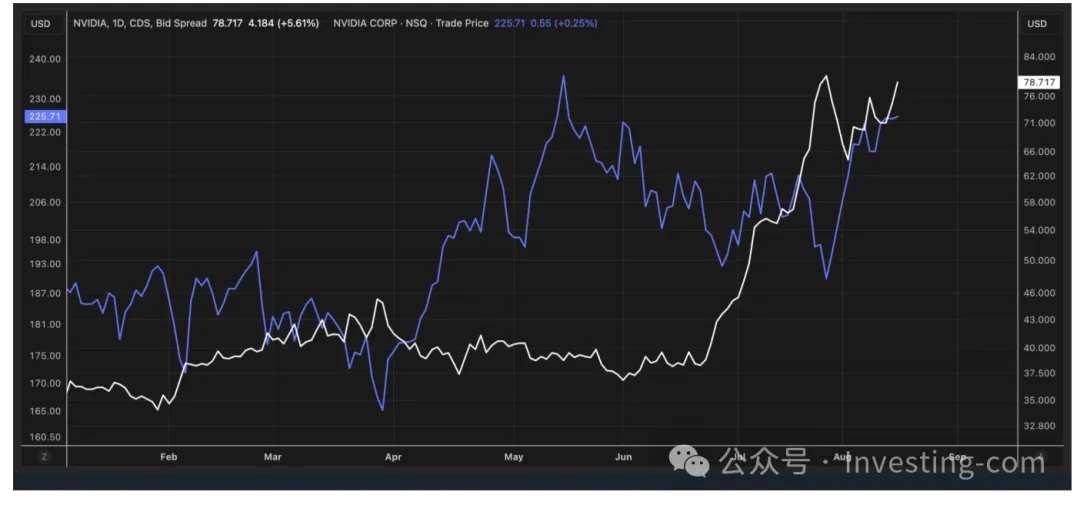Select the NVIDIA CORP NSQ Trade Price legend
Viewport: 1080px width, 505px height.
pyautogui.click(x=411, y=23)
